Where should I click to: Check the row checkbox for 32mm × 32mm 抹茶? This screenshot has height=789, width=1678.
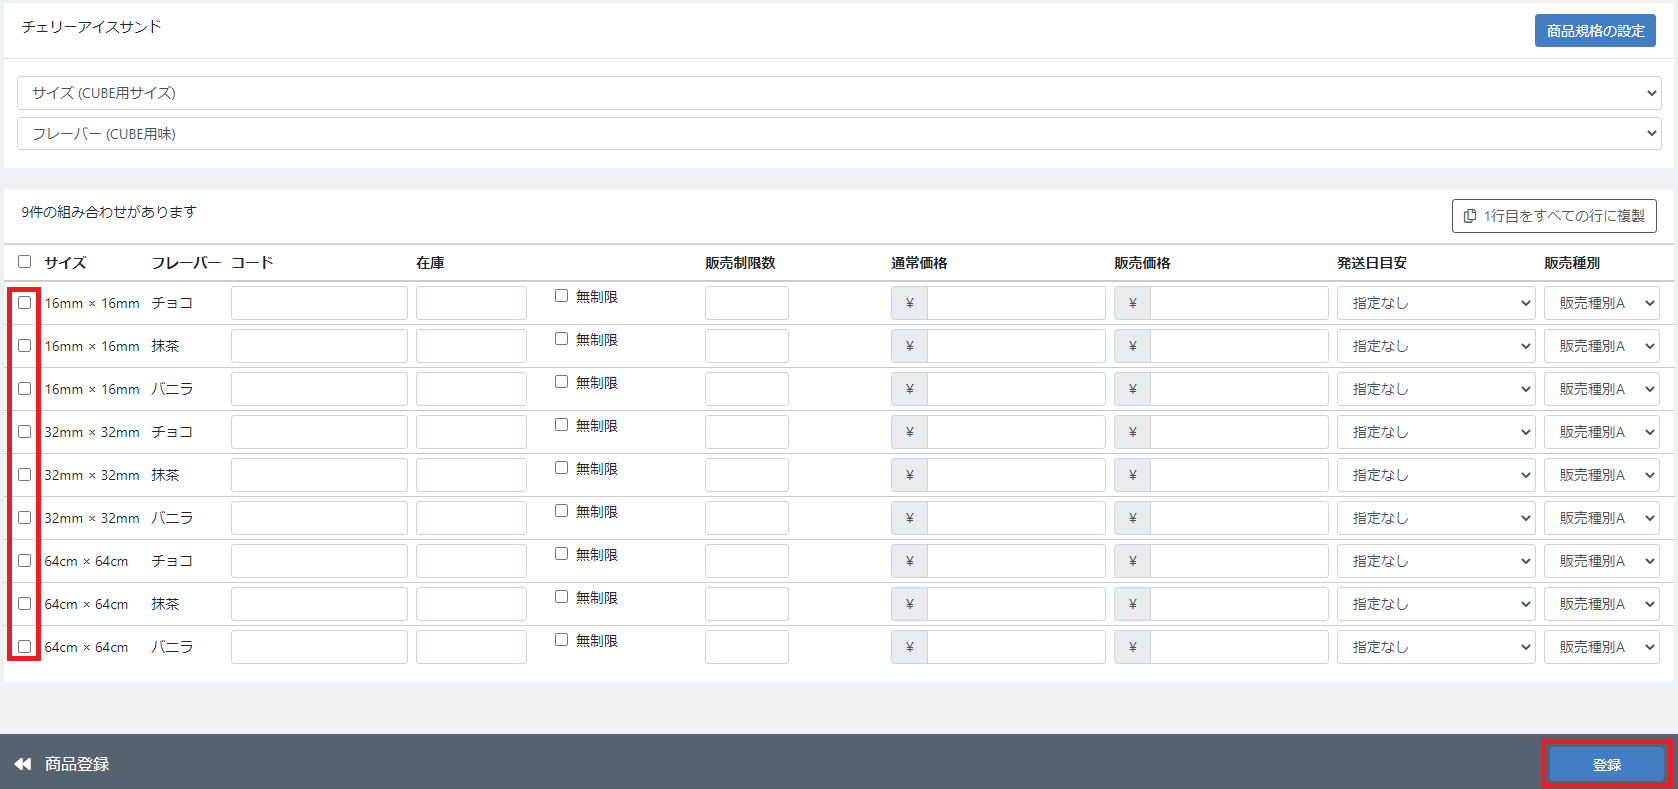click(25, 475)
